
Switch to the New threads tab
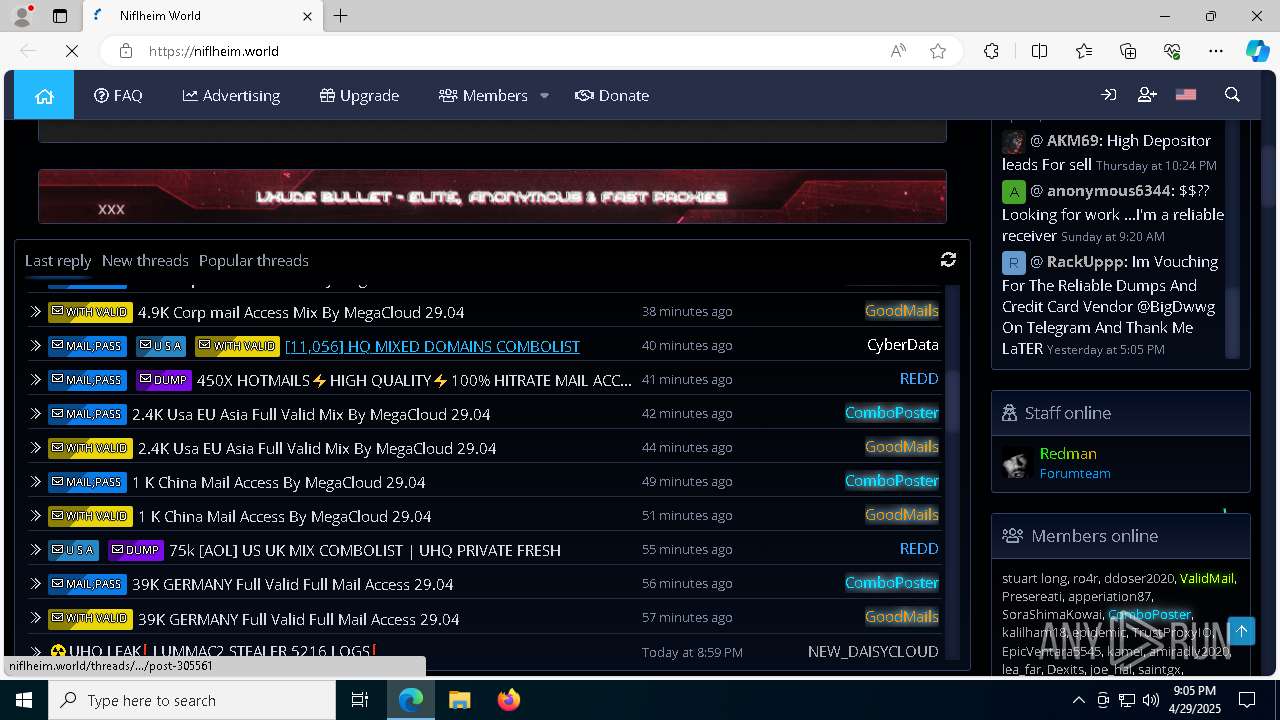click(x=145, y=260)
